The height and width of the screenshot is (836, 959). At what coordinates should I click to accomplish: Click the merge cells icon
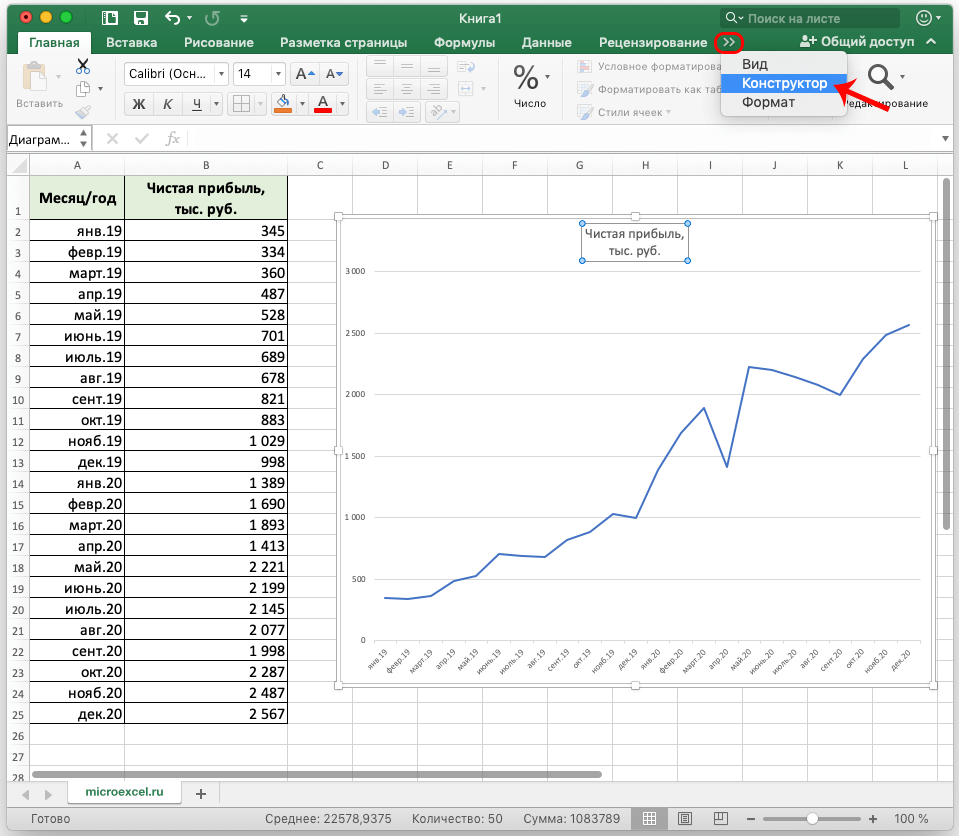(466, 89)
